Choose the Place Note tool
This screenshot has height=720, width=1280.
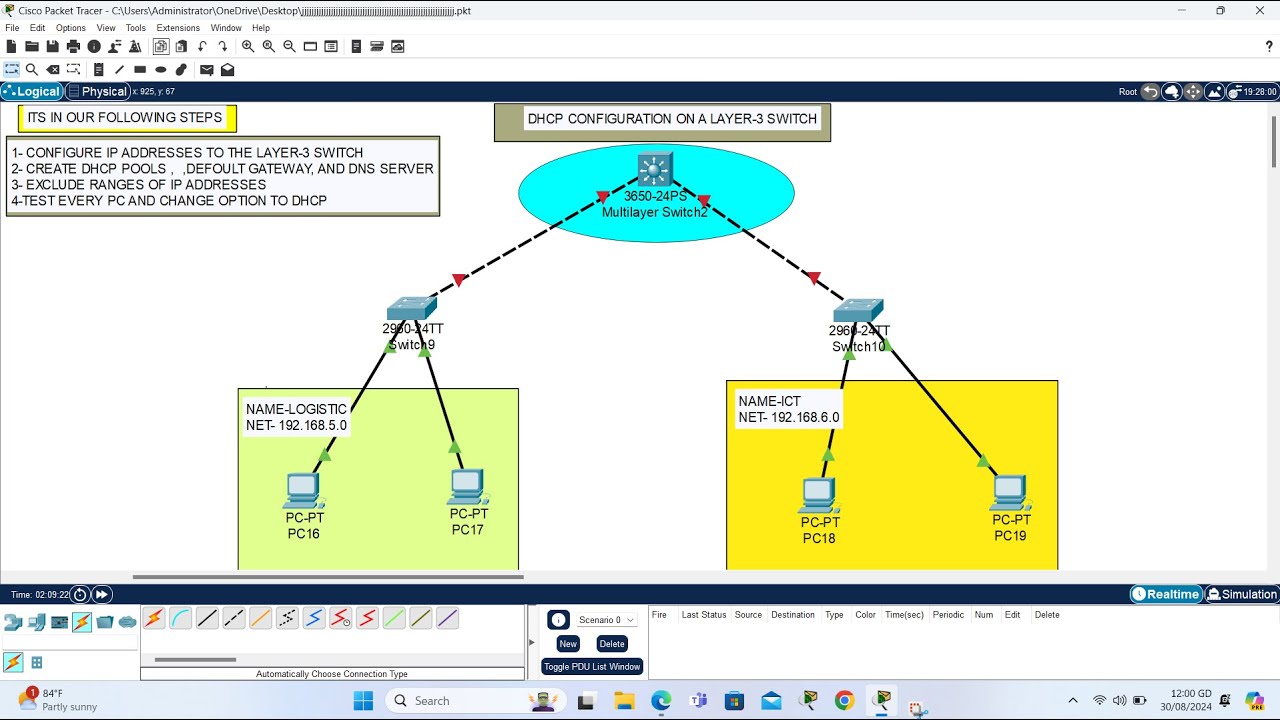[98, 70]
